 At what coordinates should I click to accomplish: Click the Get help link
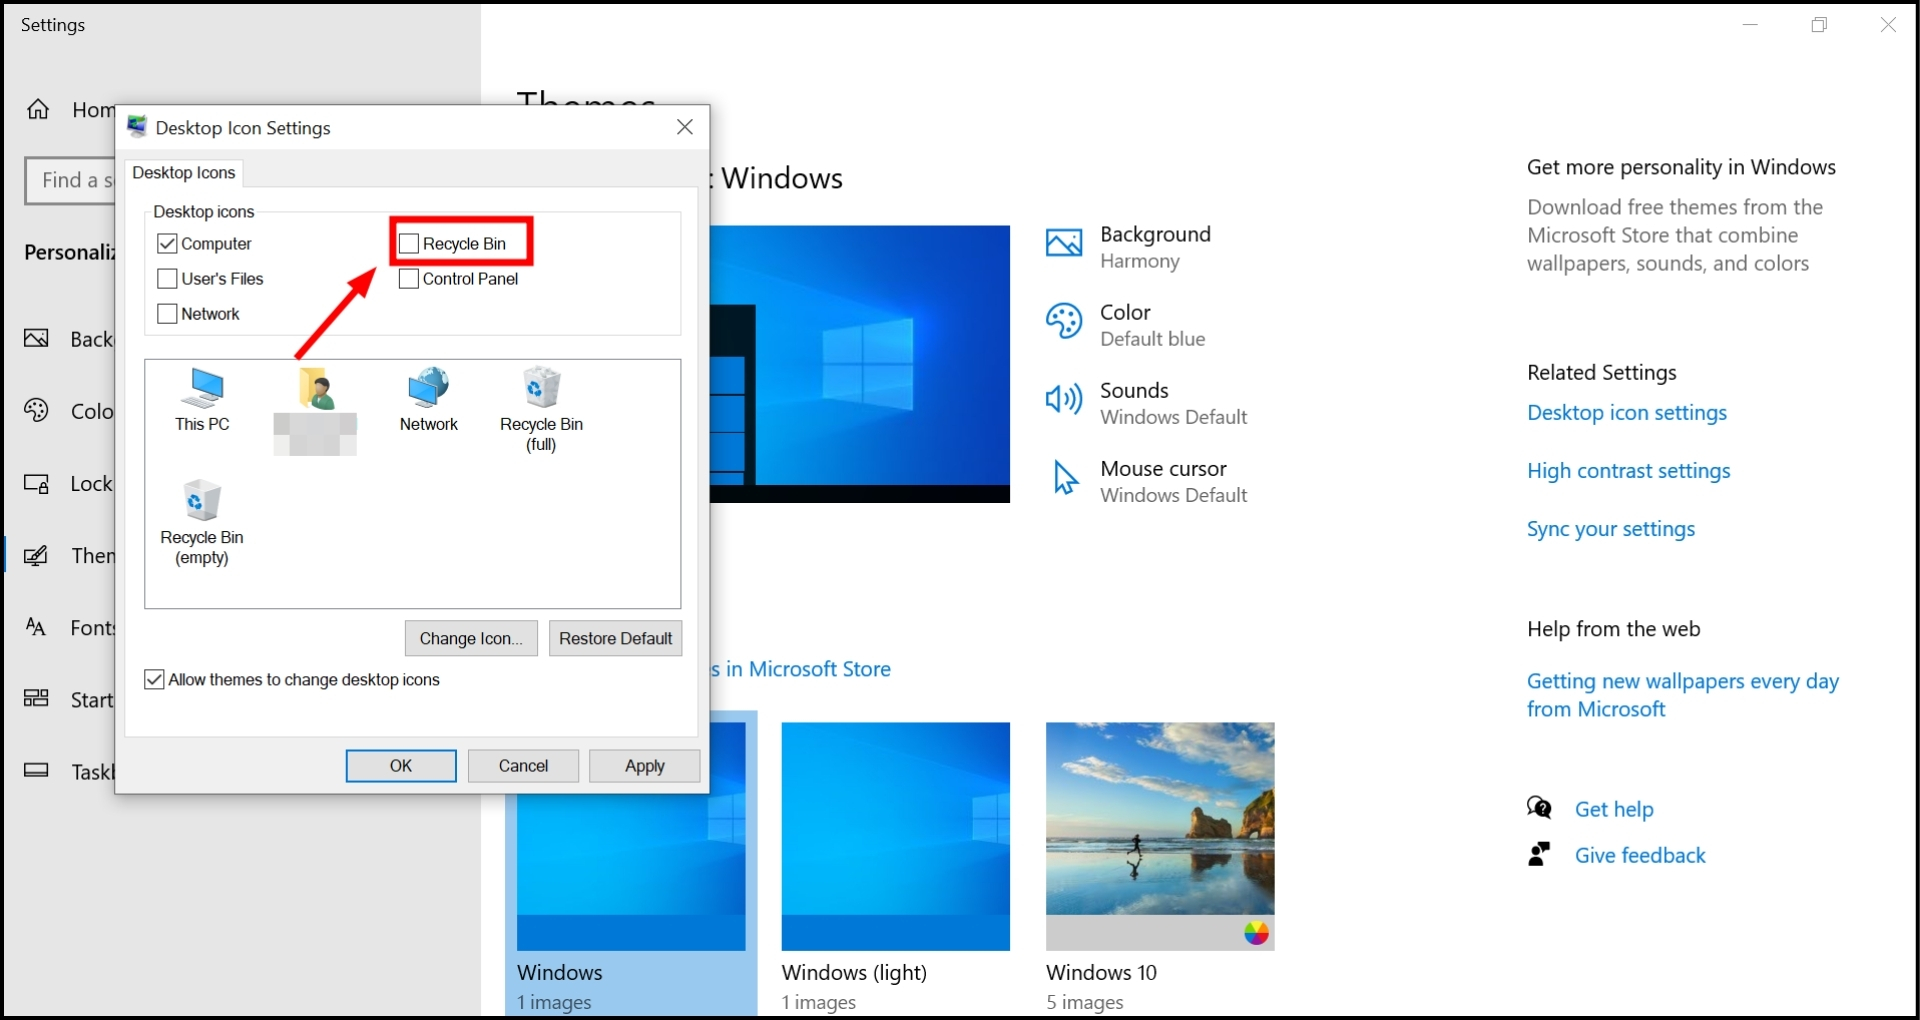[x=1614, y=809]
